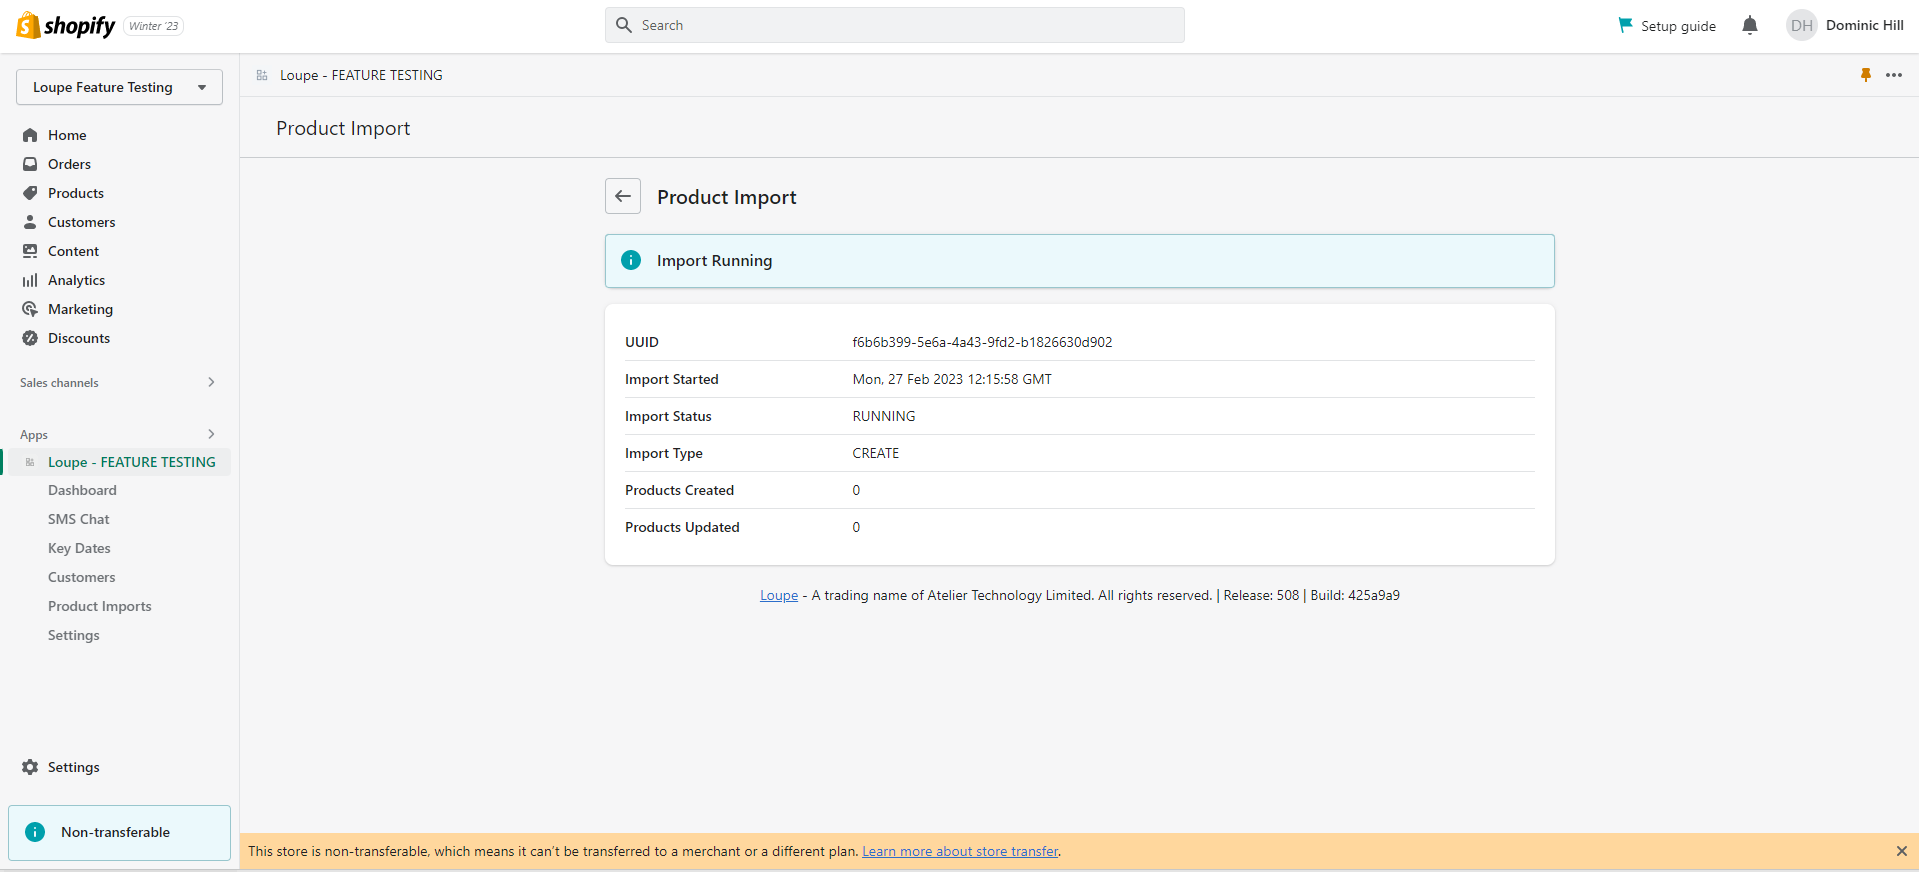Focus the Search field
1919x872 pixels.
click(x=895, y=25)
